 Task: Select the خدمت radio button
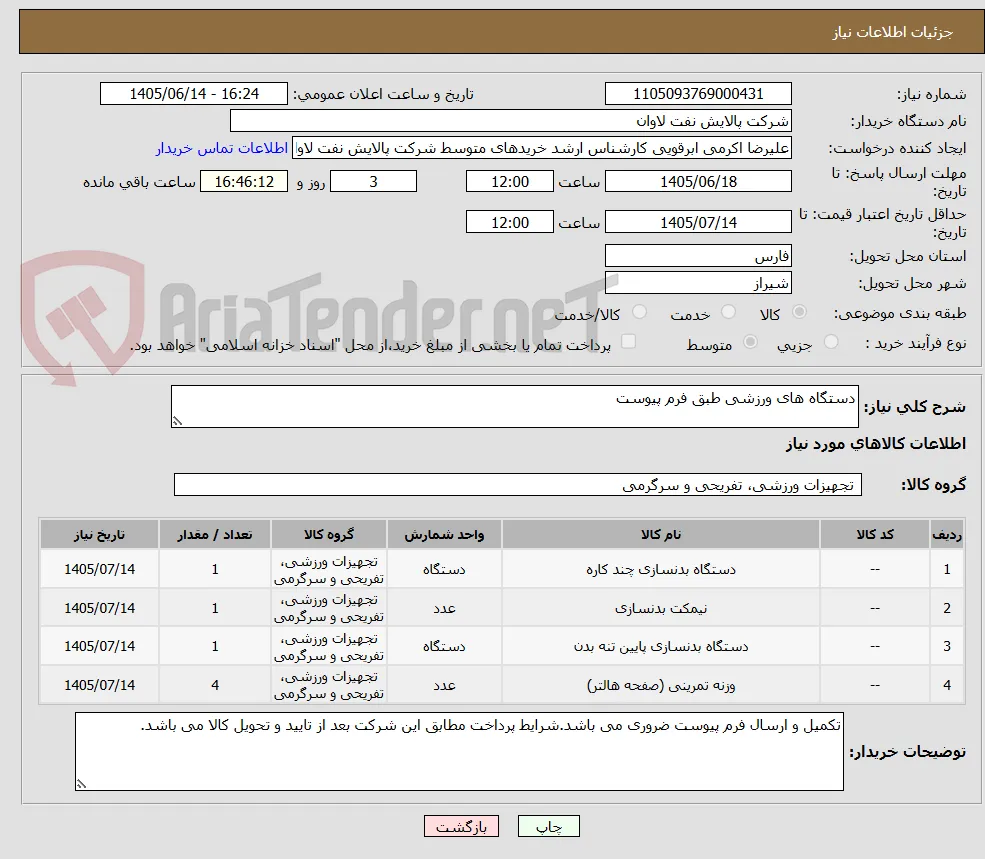click(729, 312)
